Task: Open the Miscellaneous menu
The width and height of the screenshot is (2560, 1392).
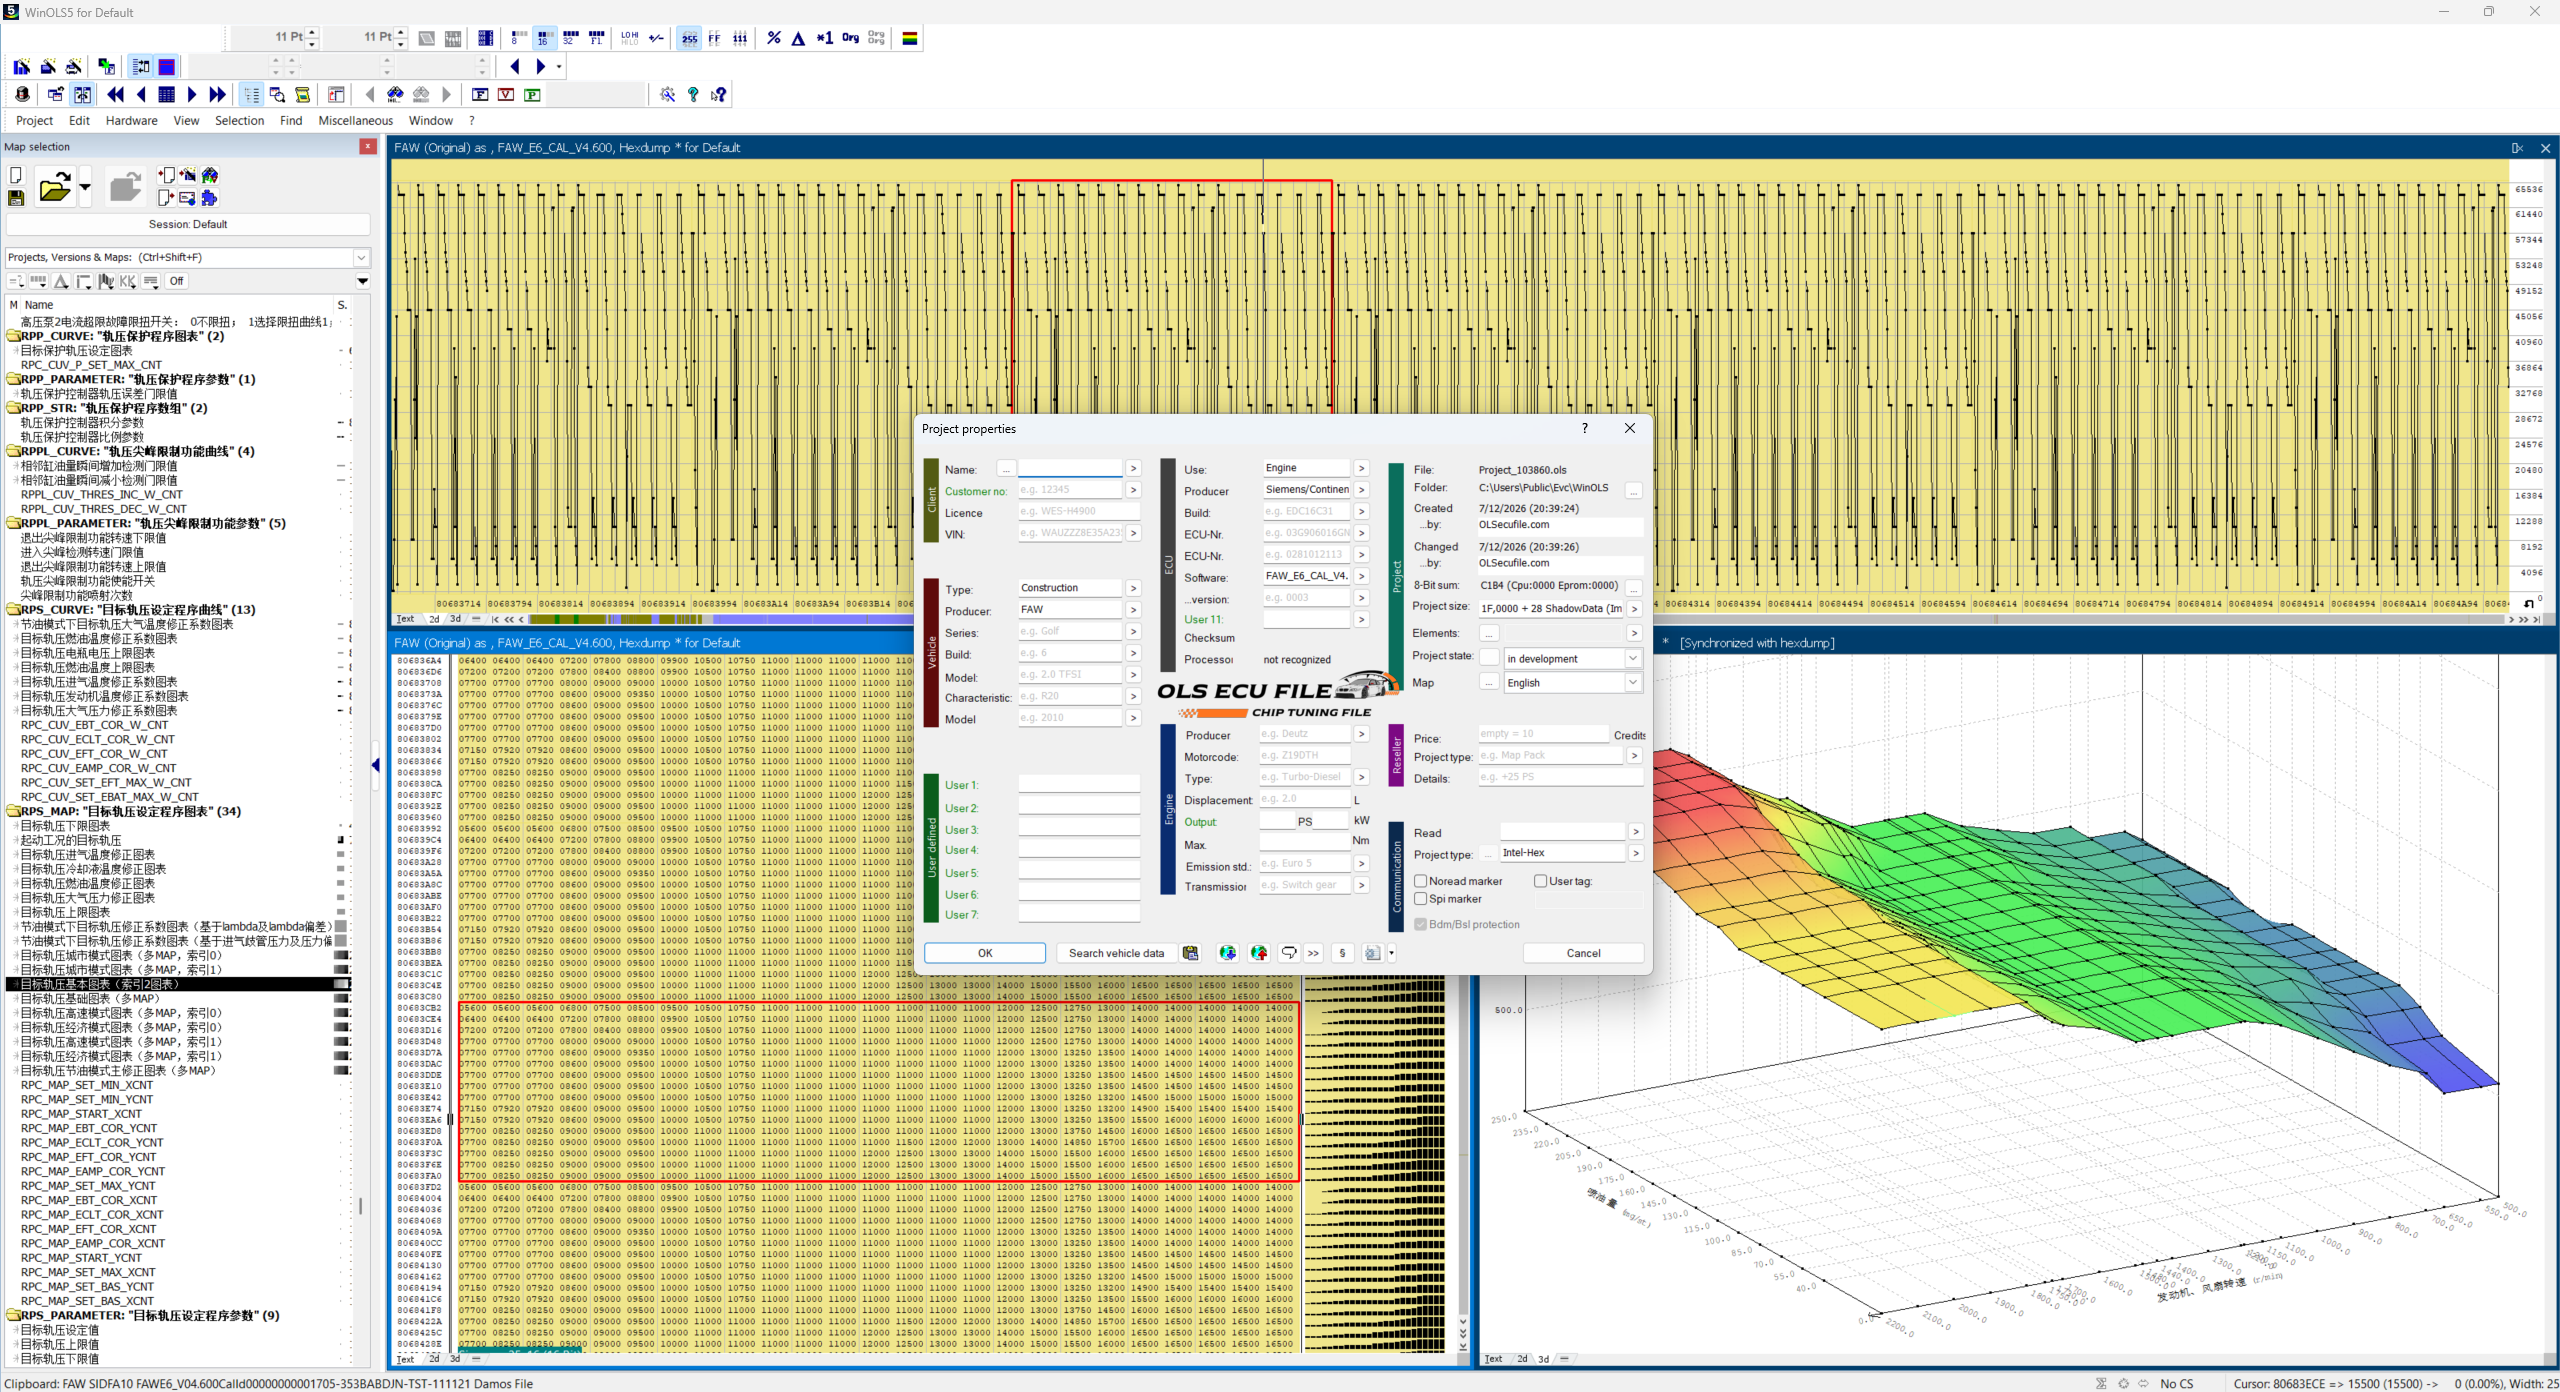Action: [355, 120]
